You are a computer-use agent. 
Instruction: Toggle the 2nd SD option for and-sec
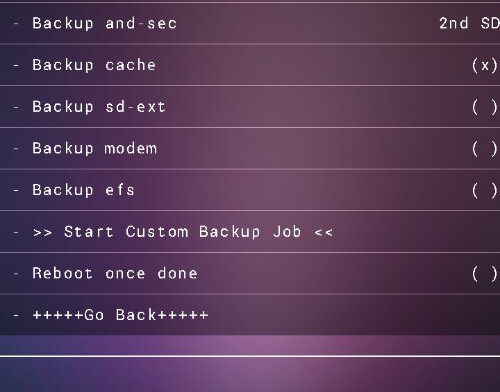point(469,24)
